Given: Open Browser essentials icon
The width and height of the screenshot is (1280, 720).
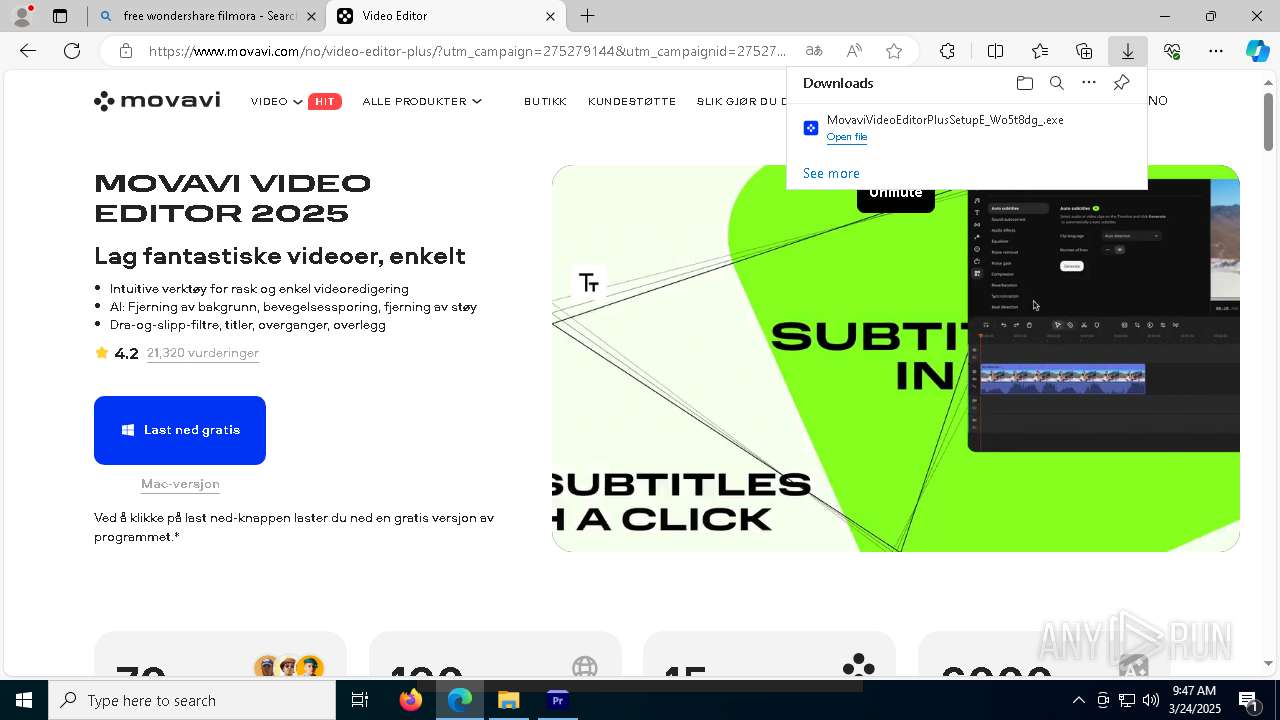Looking at the screenshot, I should tap(1172, 51).
